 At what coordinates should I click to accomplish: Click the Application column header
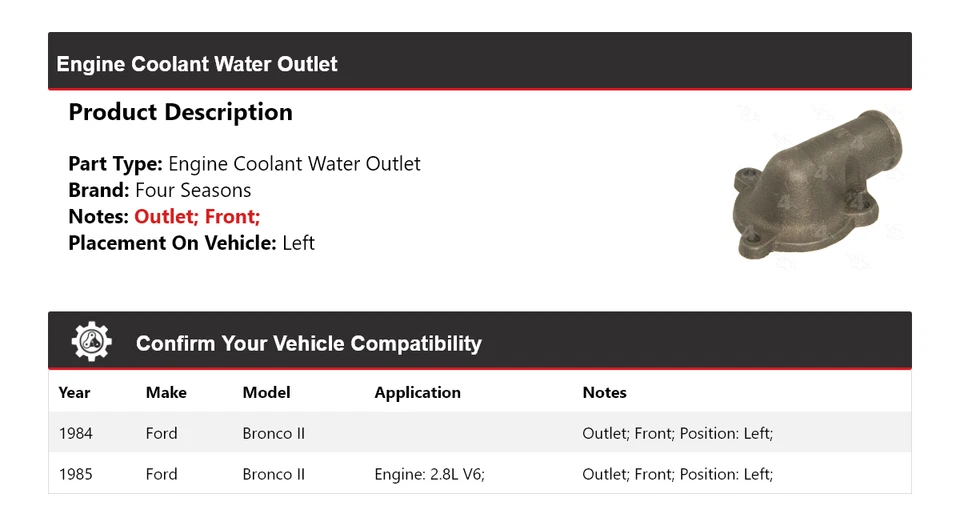(417, 393)
